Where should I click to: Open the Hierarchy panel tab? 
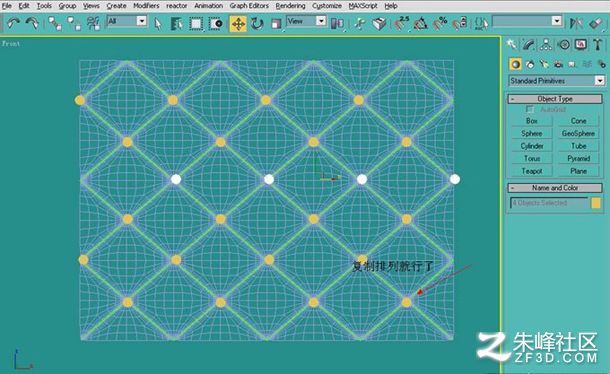tap(546, 45)
